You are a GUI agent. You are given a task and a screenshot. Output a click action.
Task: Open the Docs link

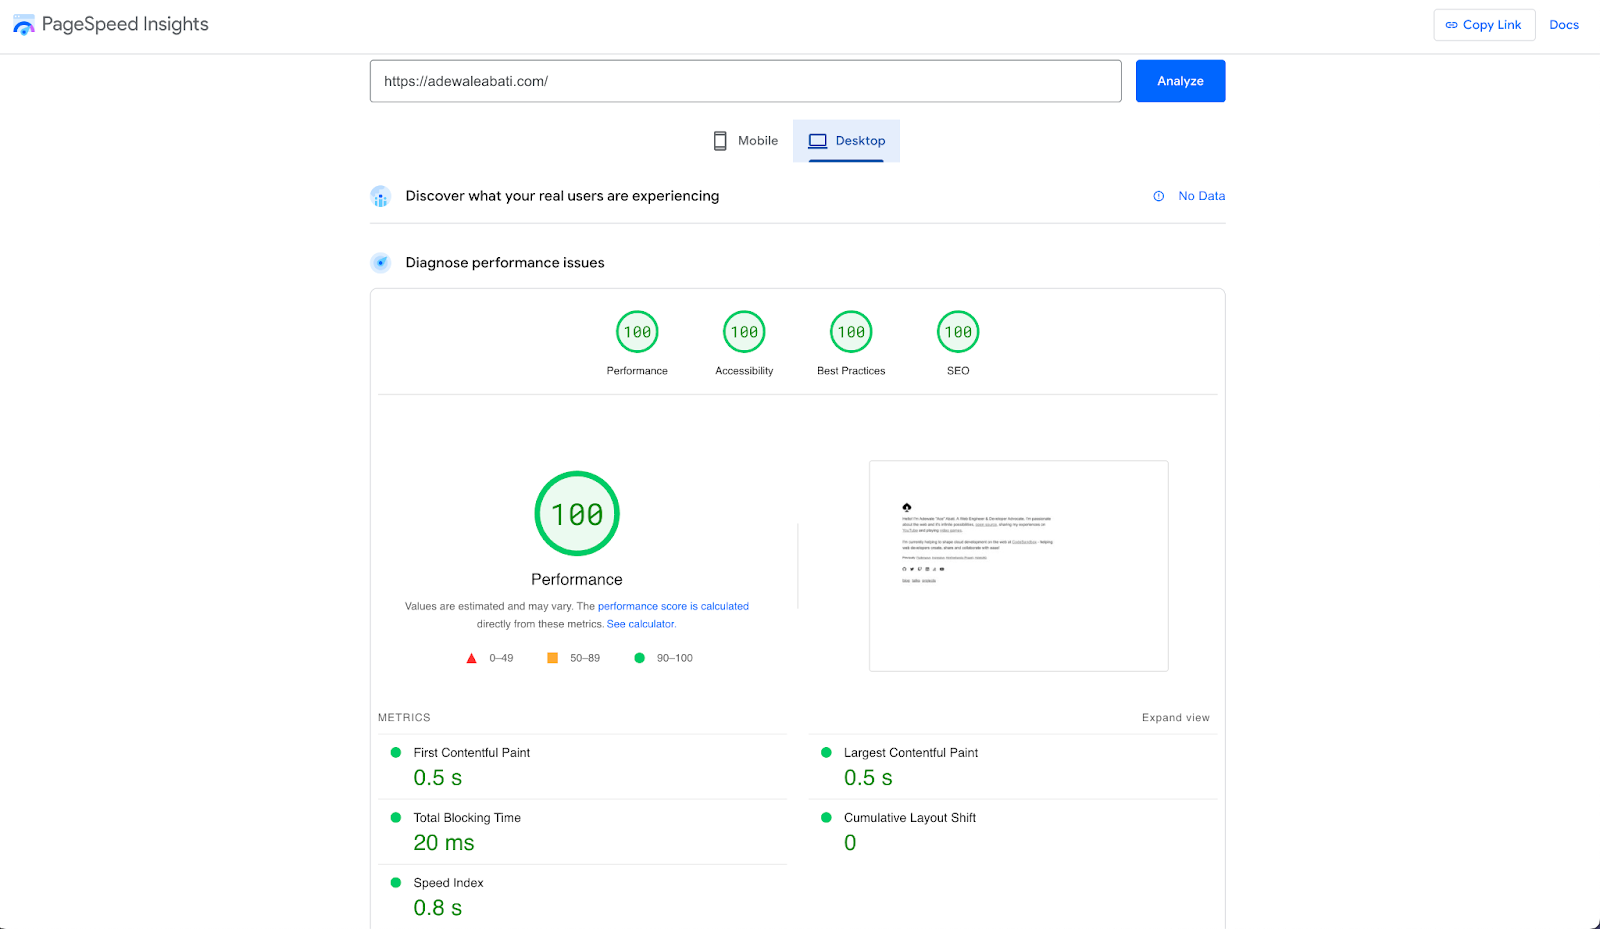click(1564, 25)
